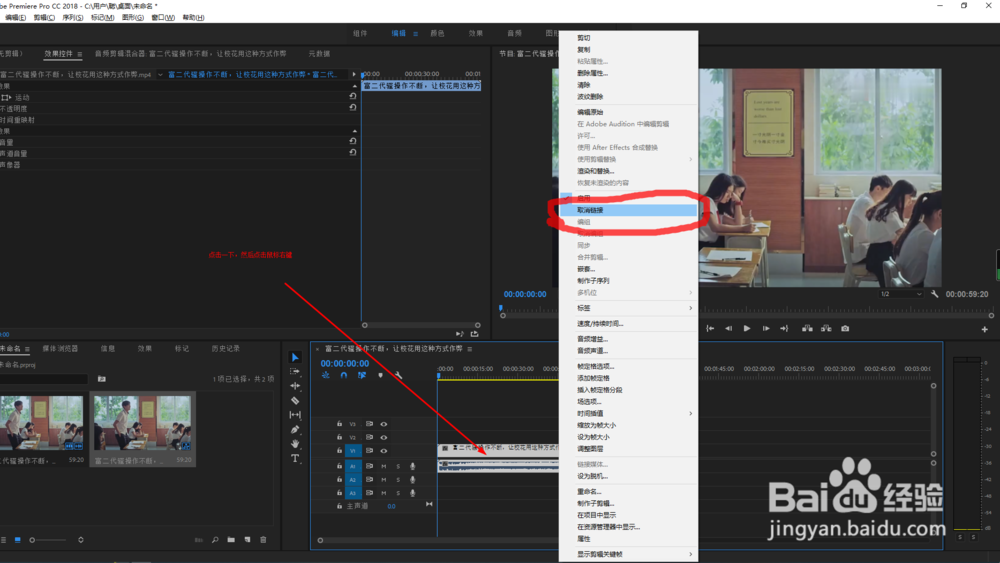Viewport: 1000px width, 563px height.
Task: Reset the Channel Volume effect parameters
Action: click(x=353, y=152)
